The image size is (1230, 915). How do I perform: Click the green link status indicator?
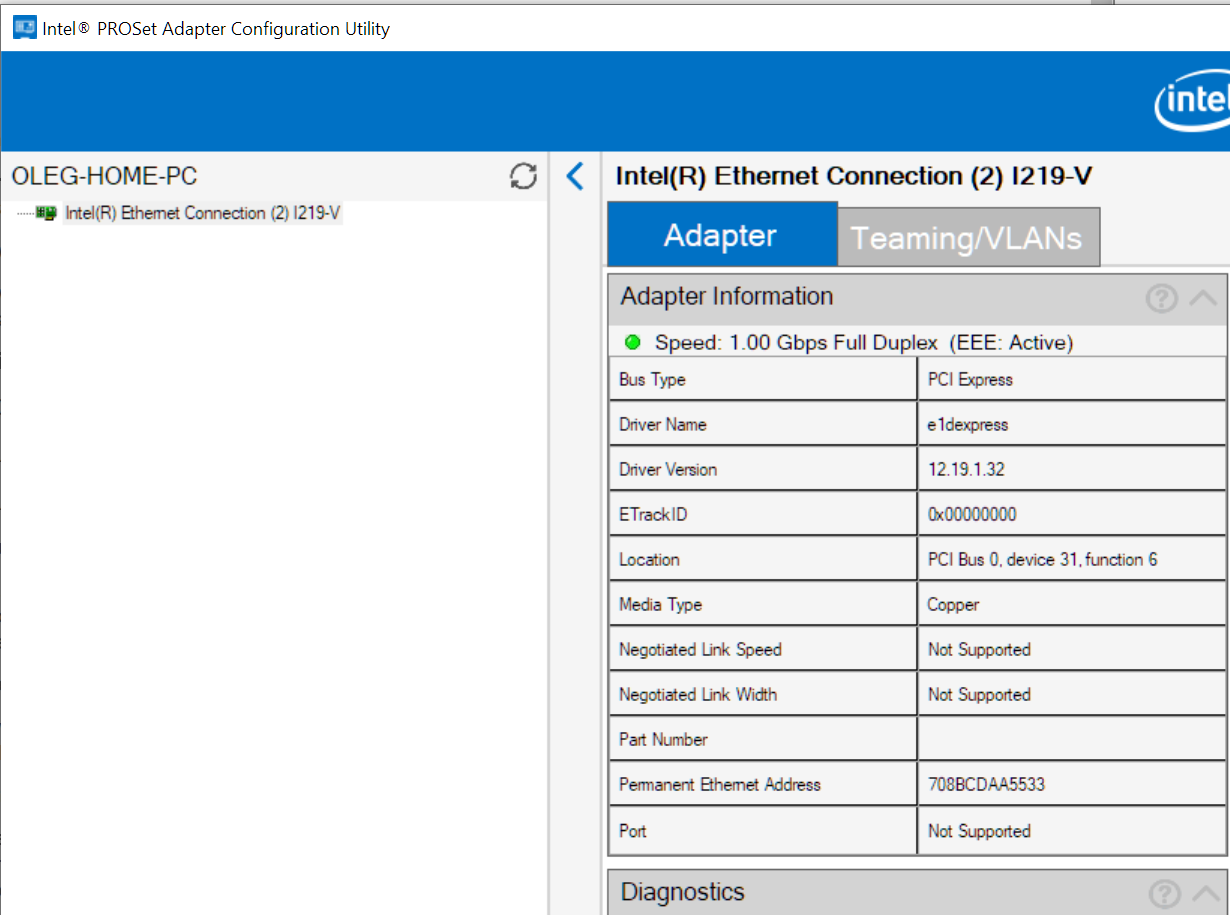(632, 343)
